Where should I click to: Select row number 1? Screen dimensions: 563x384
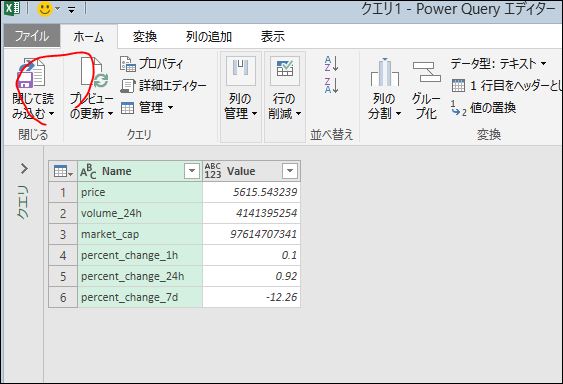coord(63,192)
